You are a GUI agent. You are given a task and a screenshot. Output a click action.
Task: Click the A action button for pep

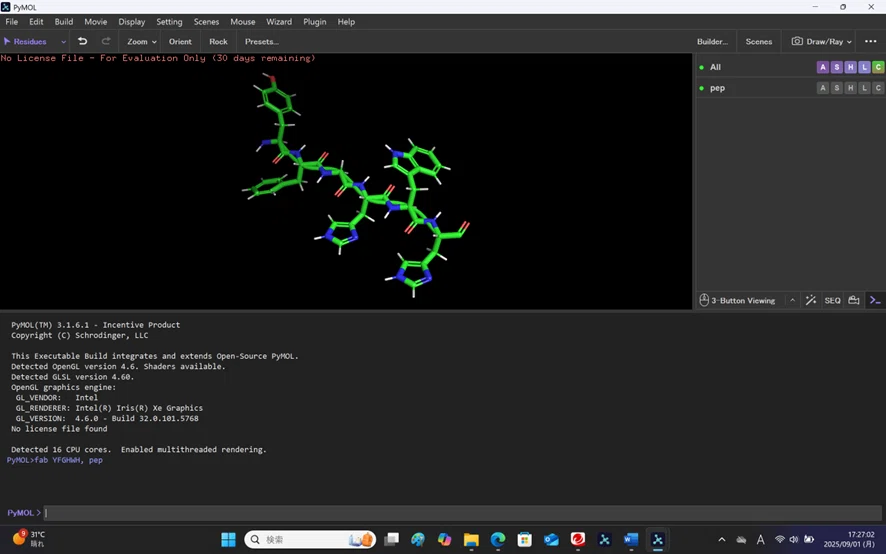(x=823, y=88)
